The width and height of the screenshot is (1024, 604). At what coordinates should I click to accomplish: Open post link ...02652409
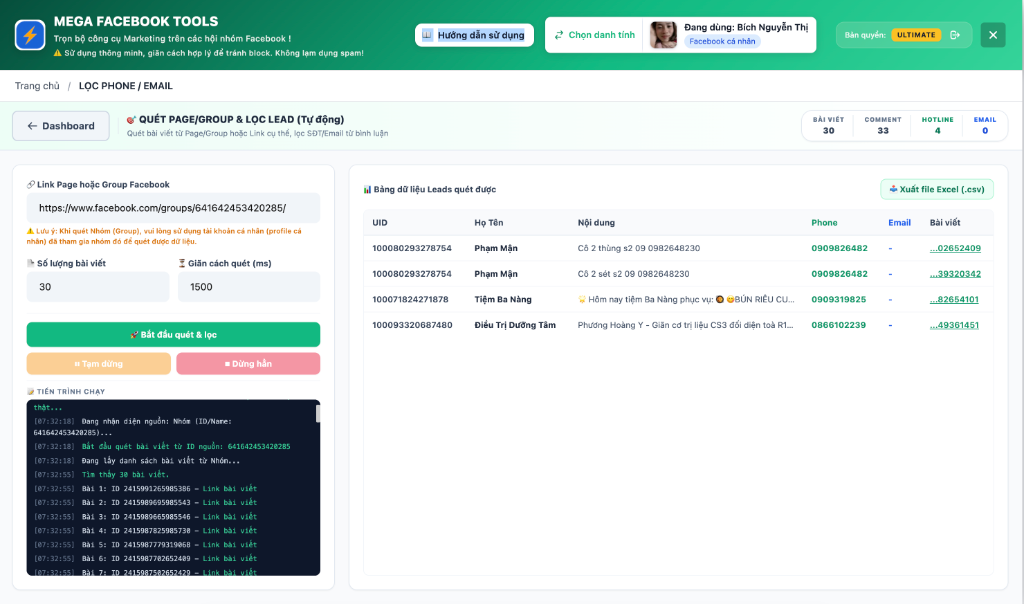point(955,248)
